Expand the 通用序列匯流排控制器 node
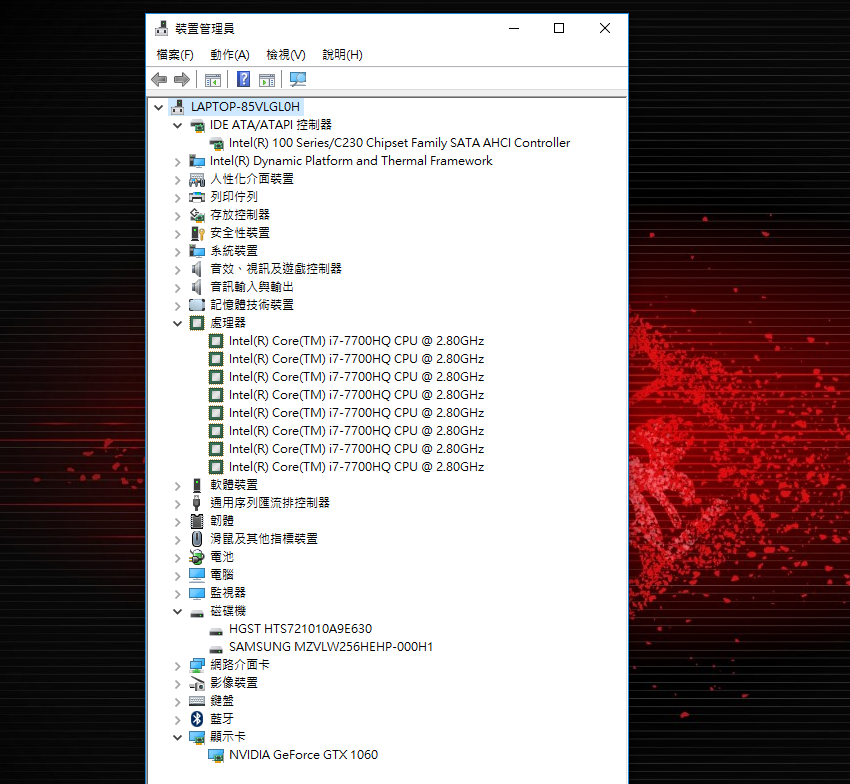 pos(177,503)
